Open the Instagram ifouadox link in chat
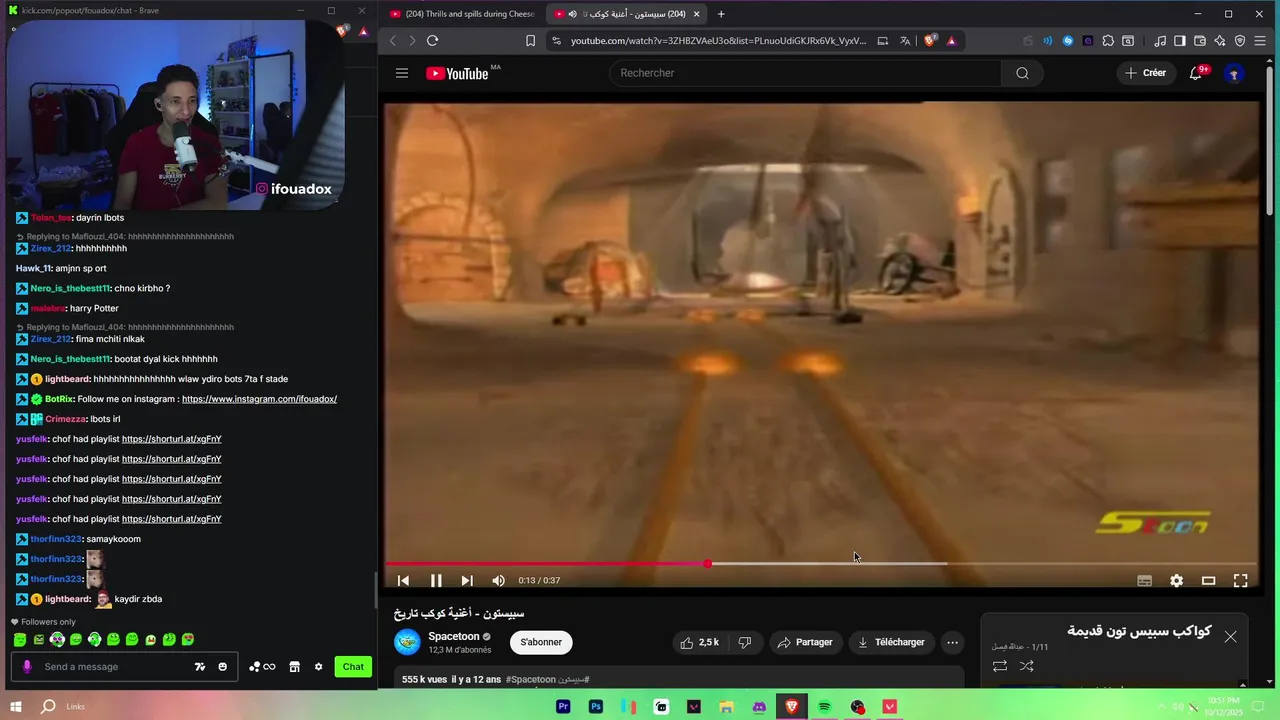The height and width of the screenshot is (720, 1280). 259,399
